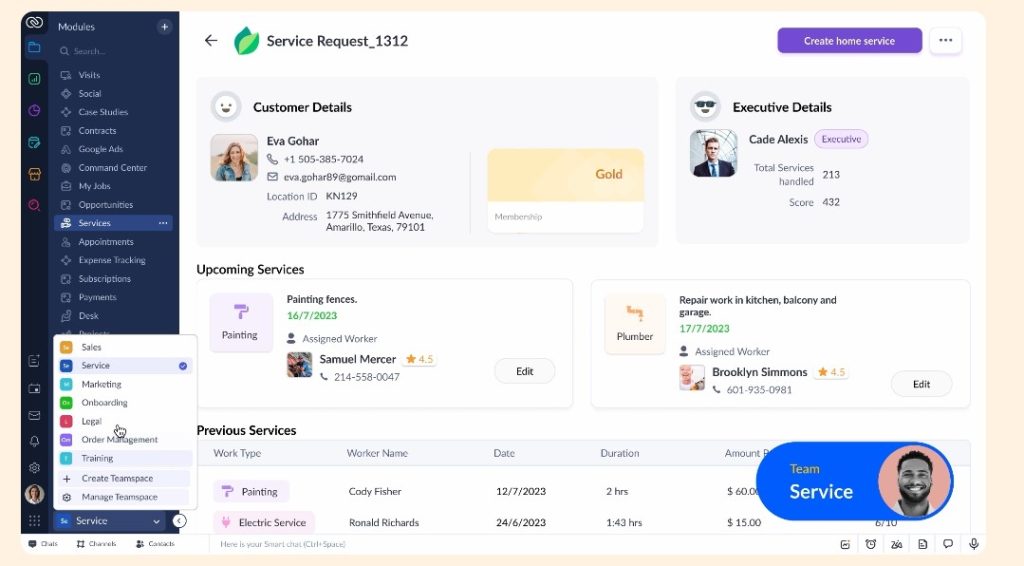Click the Painting service type tile
Screen dimensions: 1024x566
click(x=241, y=322)
